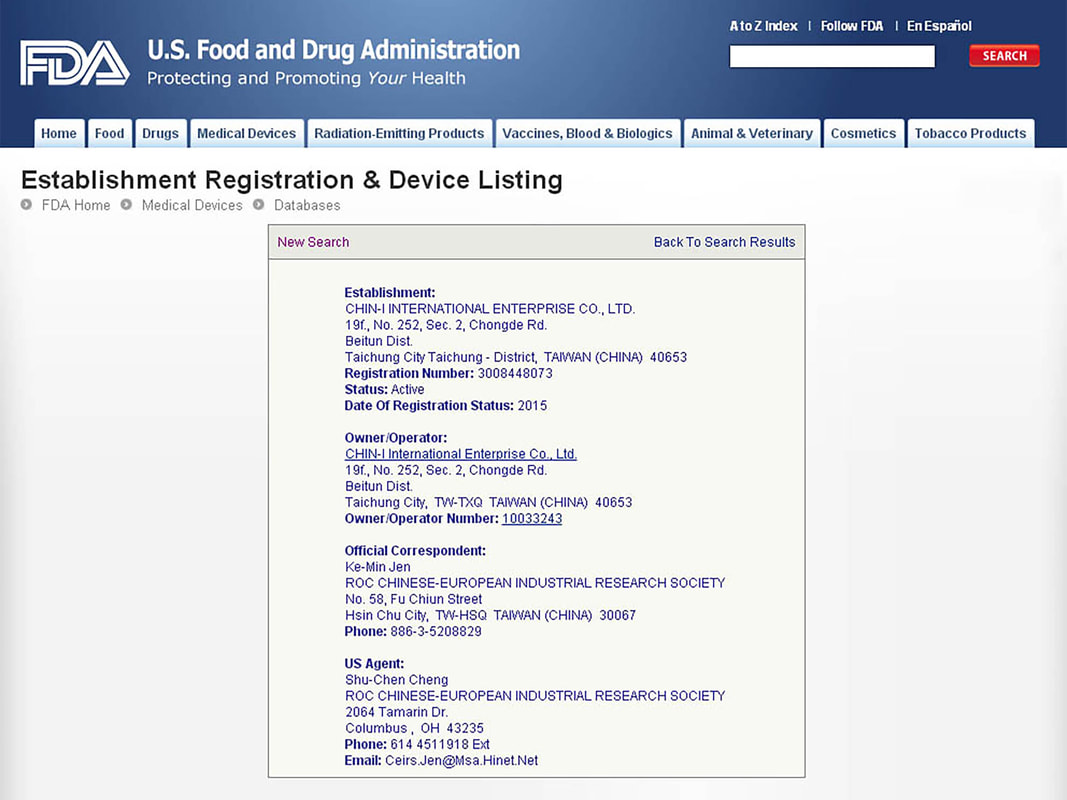Viewport: 1067px width, 800px height.
Task: Open Radiation-Emitting Products tab
Action: click(399, 133)
